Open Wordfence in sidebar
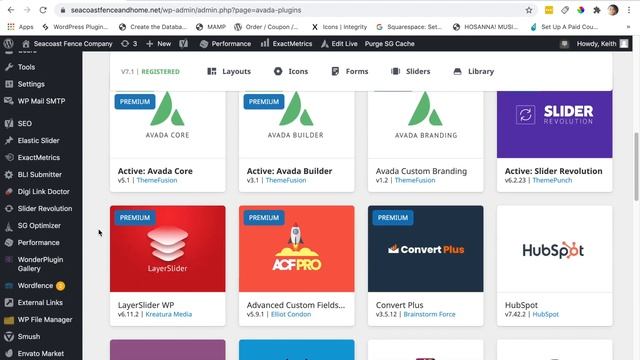This screenshot has width=640, height=360. pos(35,286)
